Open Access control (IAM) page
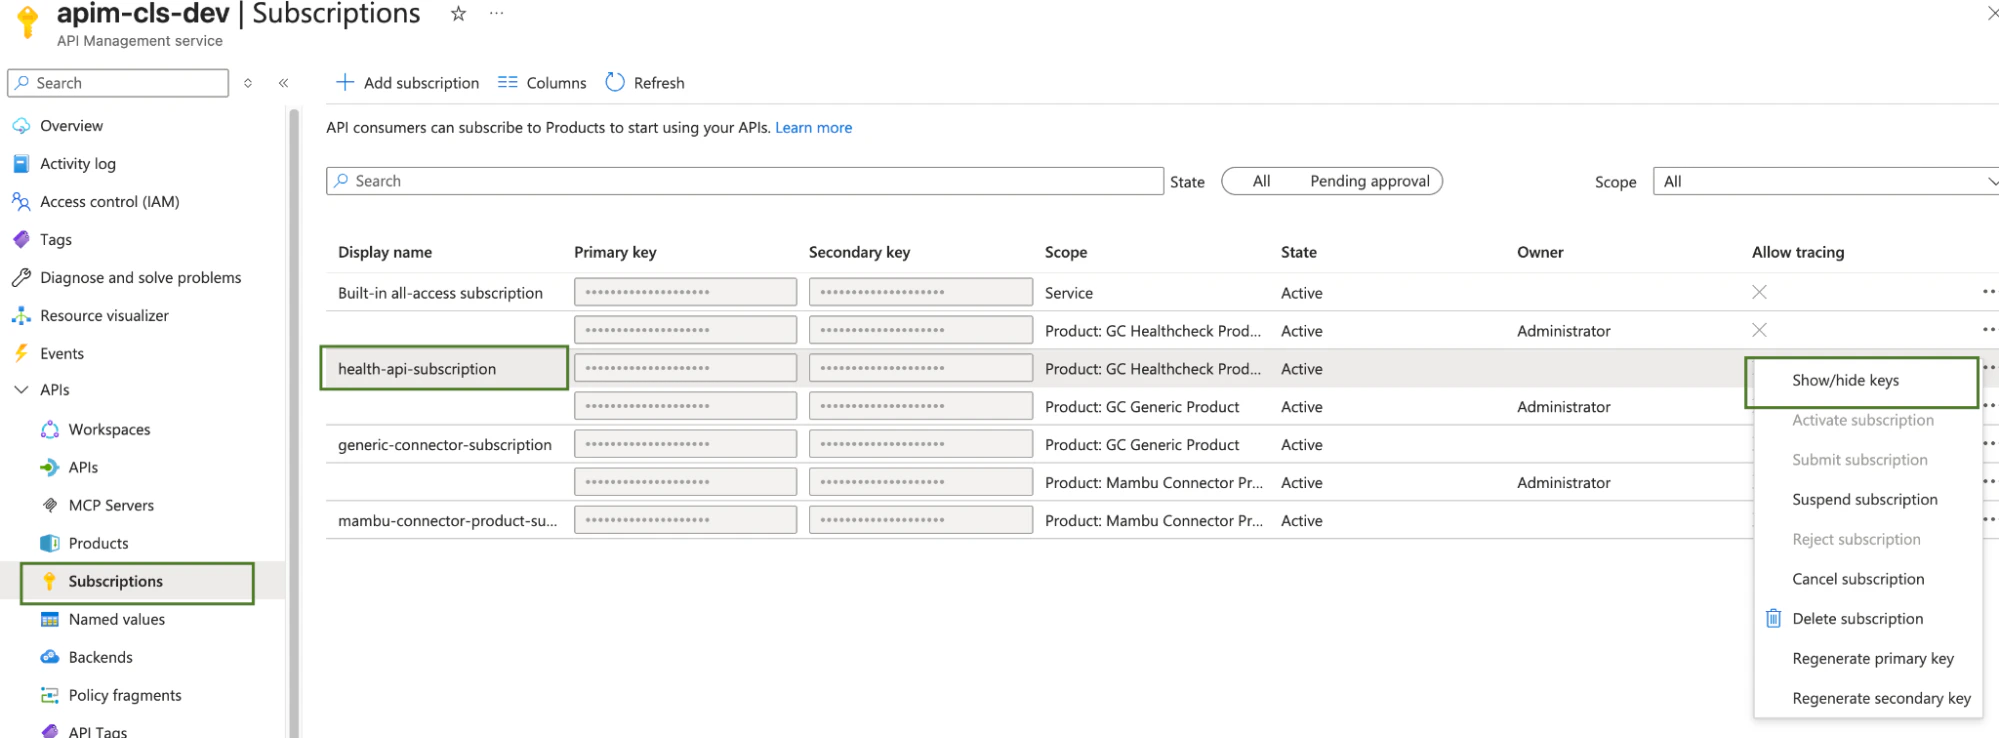The image size is (1999, 738). (110, 202)
